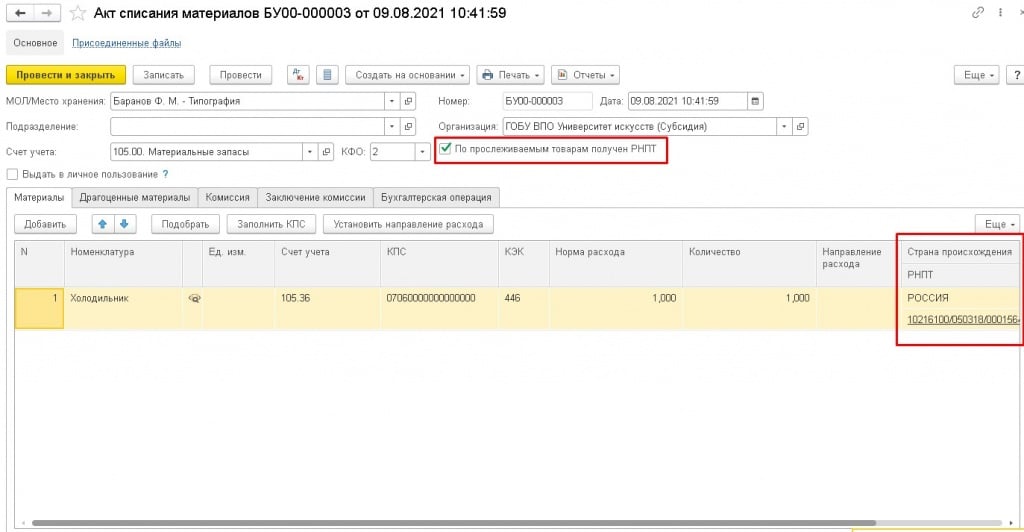Open the Бухгалтерская операция tab
The width and height of the screenshot is (1024, 532).
point(436,197)
